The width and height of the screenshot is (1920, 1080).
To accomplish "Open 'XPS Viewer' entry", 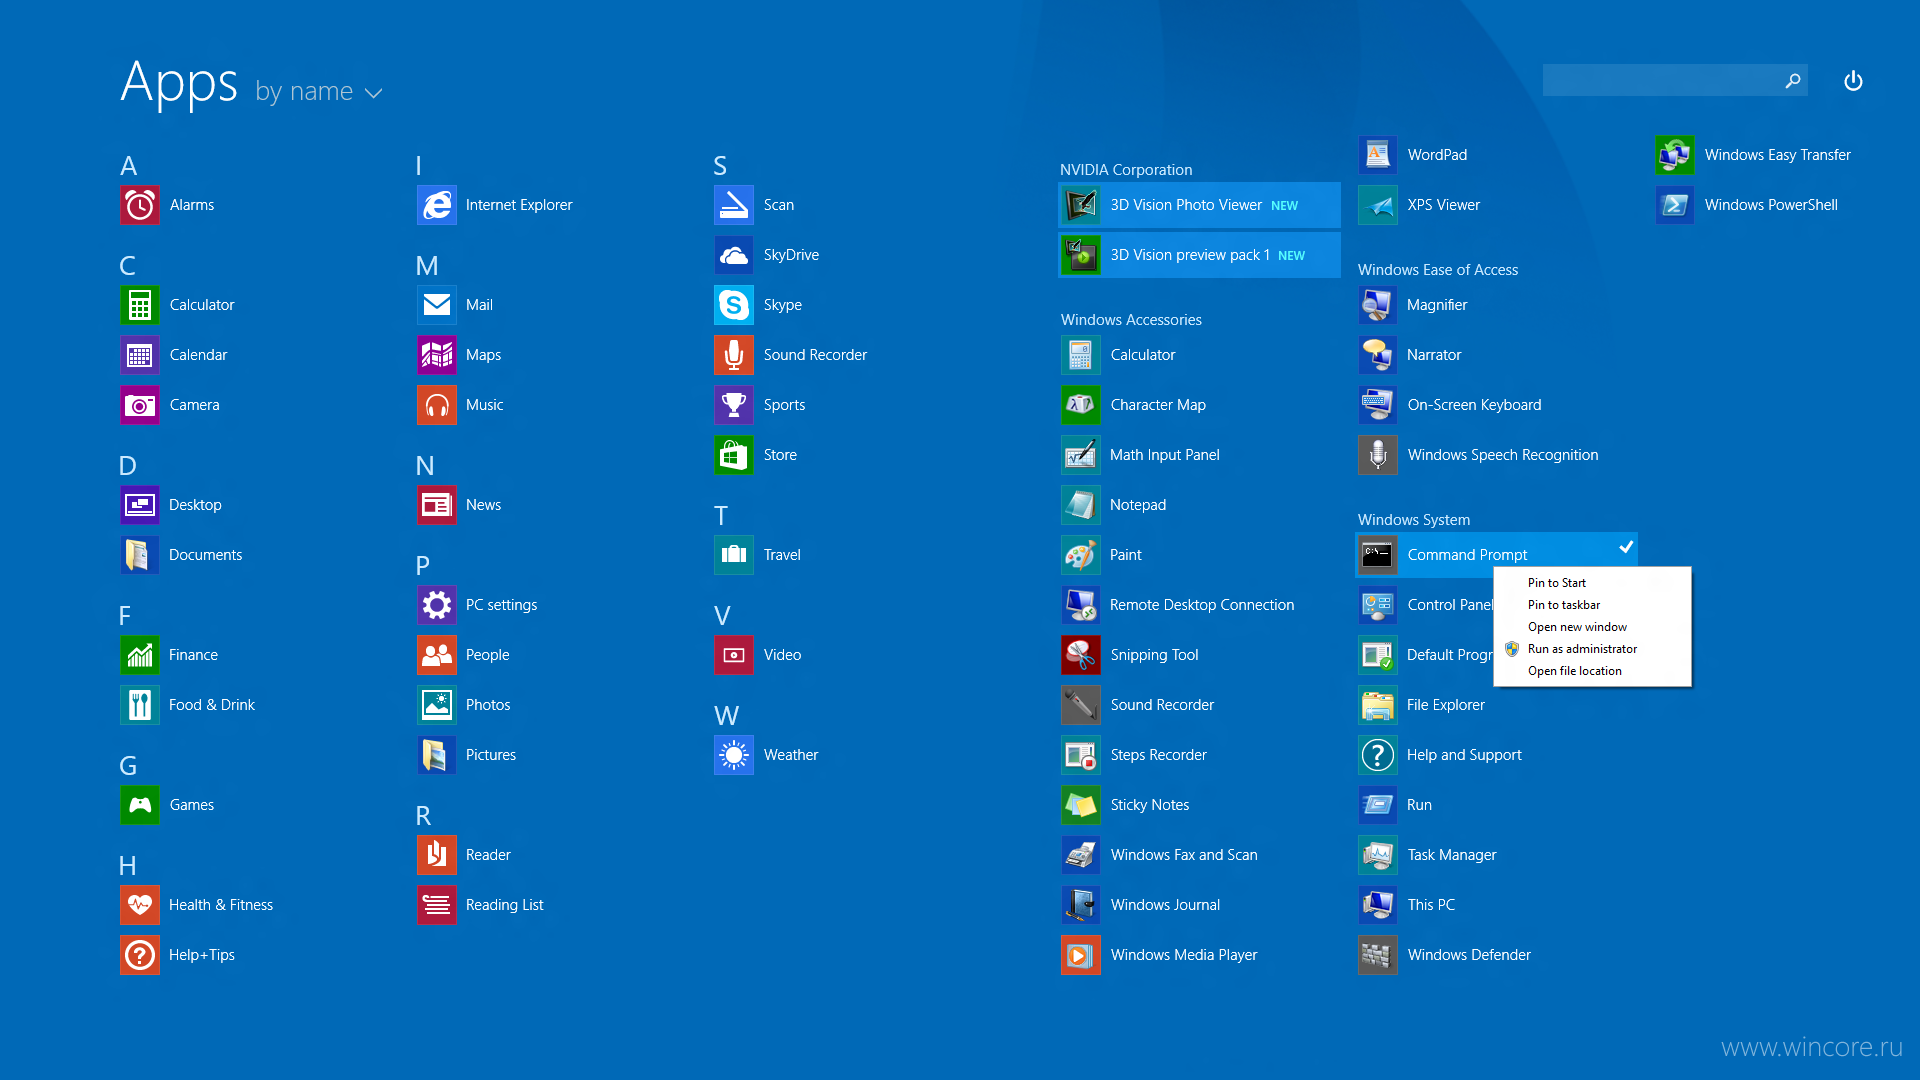I will coord(1420,205).
